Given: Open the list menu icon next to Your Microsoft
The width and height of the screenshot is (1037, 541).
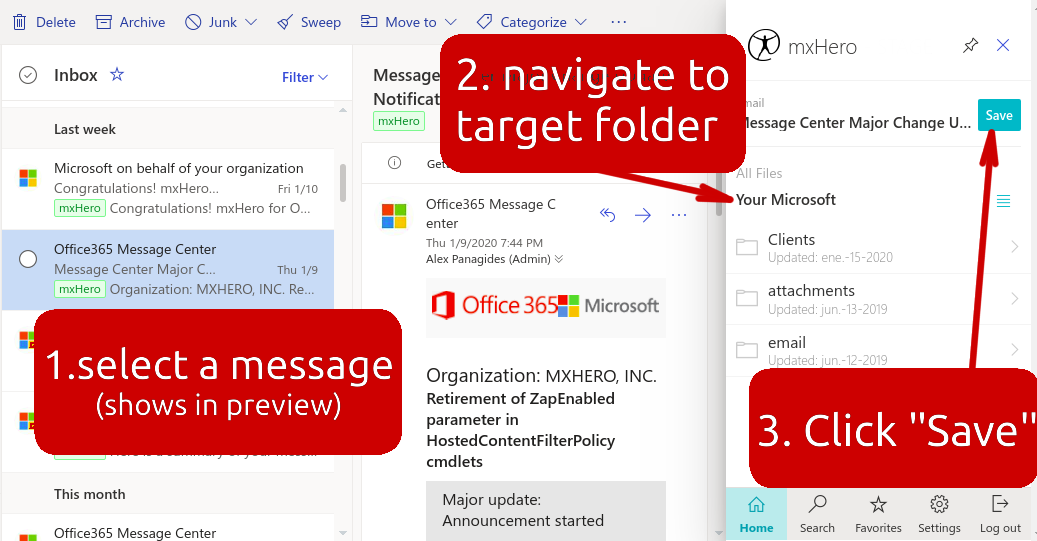Looking at the screenshot, I should (1003, 201).
